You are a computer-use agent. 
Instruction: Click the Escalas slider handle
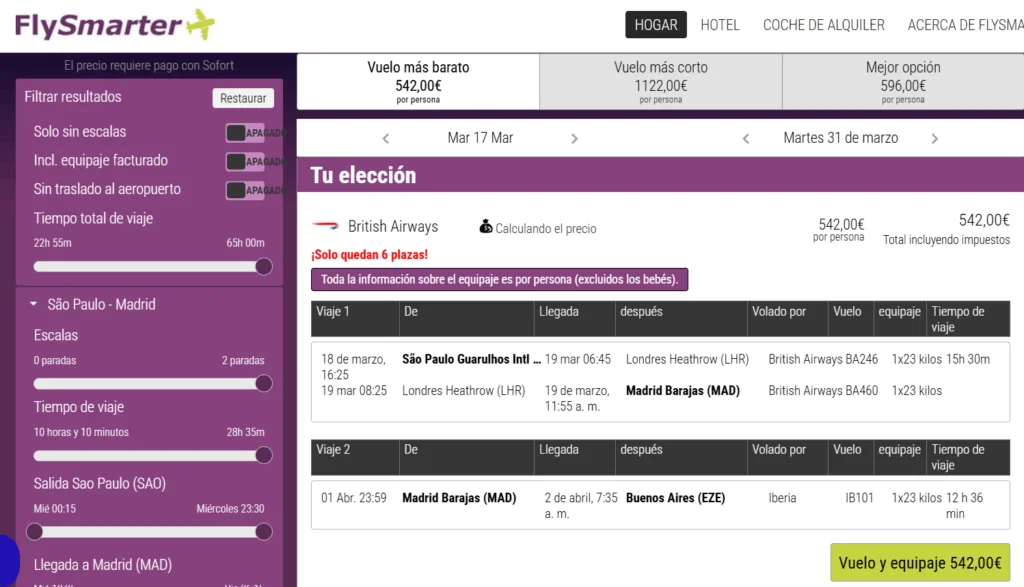coord(264,383)
